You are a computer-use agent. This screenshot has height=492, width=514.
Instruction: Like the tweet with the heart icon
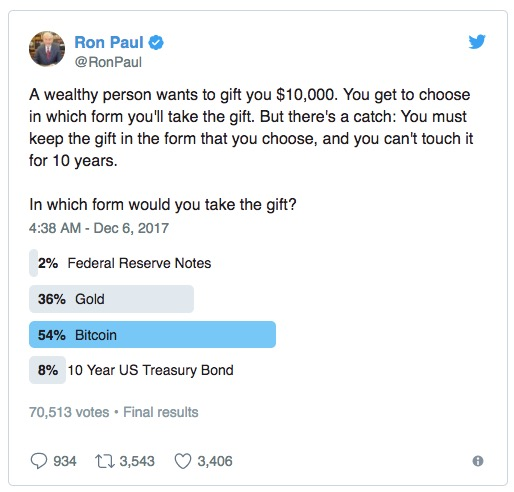click(183, 461)
